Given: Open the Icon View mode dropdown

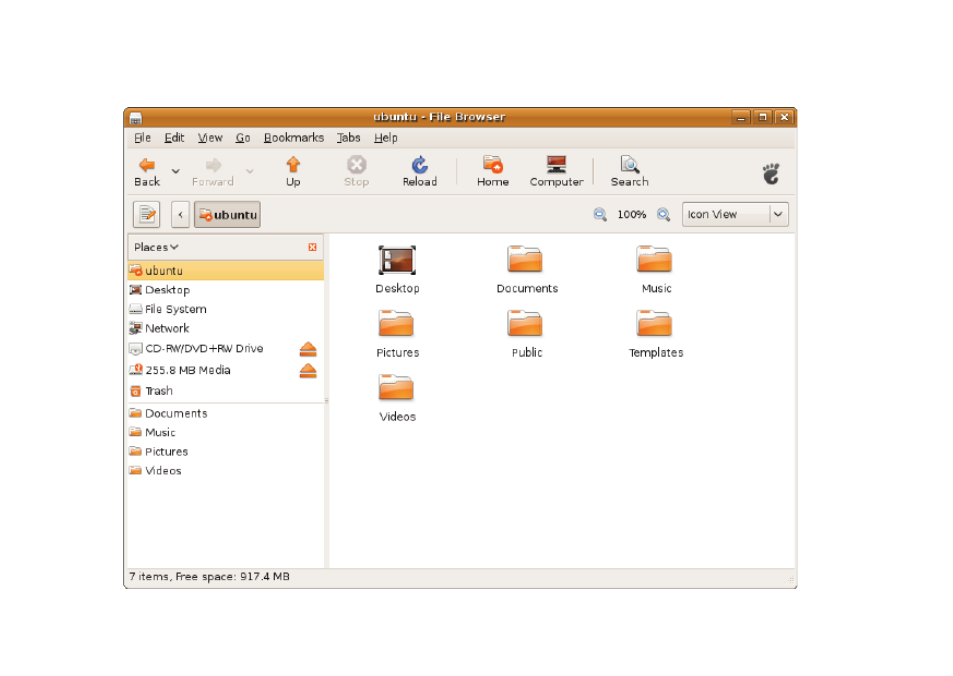Looking at the screenshot, I should click(735, 215).
